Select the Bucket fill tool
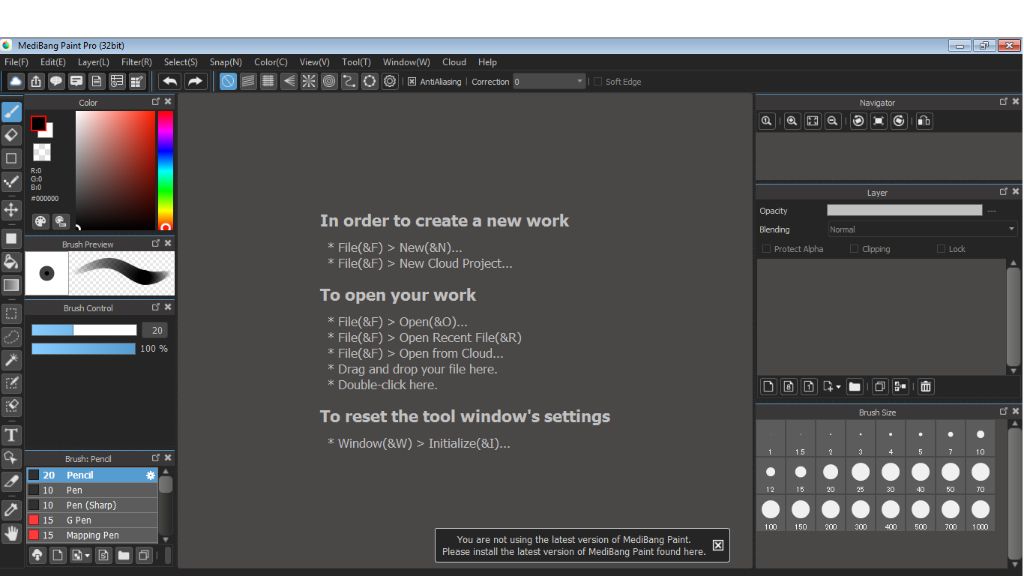 11,262
